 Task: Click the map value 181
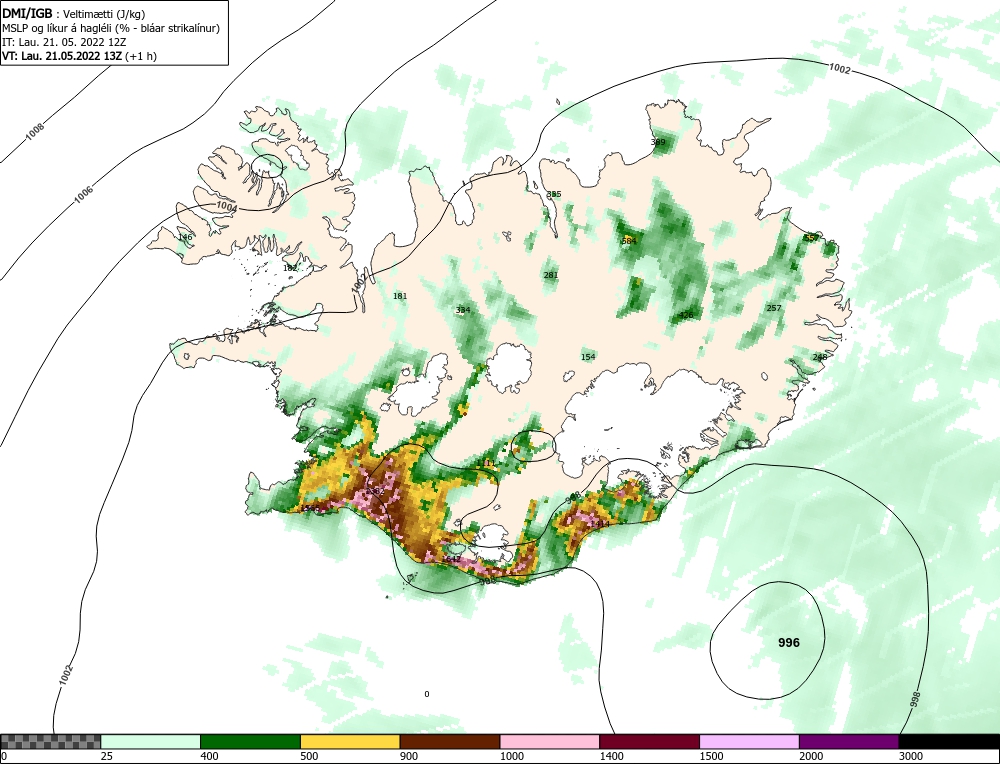[400, 296]
